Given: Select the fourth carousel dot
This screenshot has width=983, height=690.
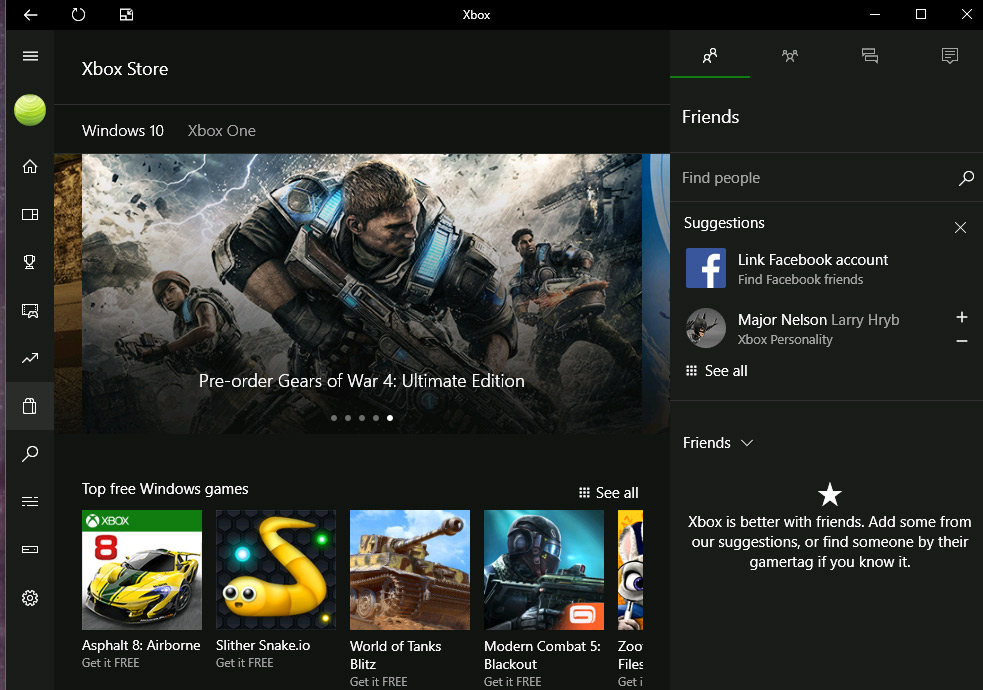Looking at the screenshot, I should 376,418.
